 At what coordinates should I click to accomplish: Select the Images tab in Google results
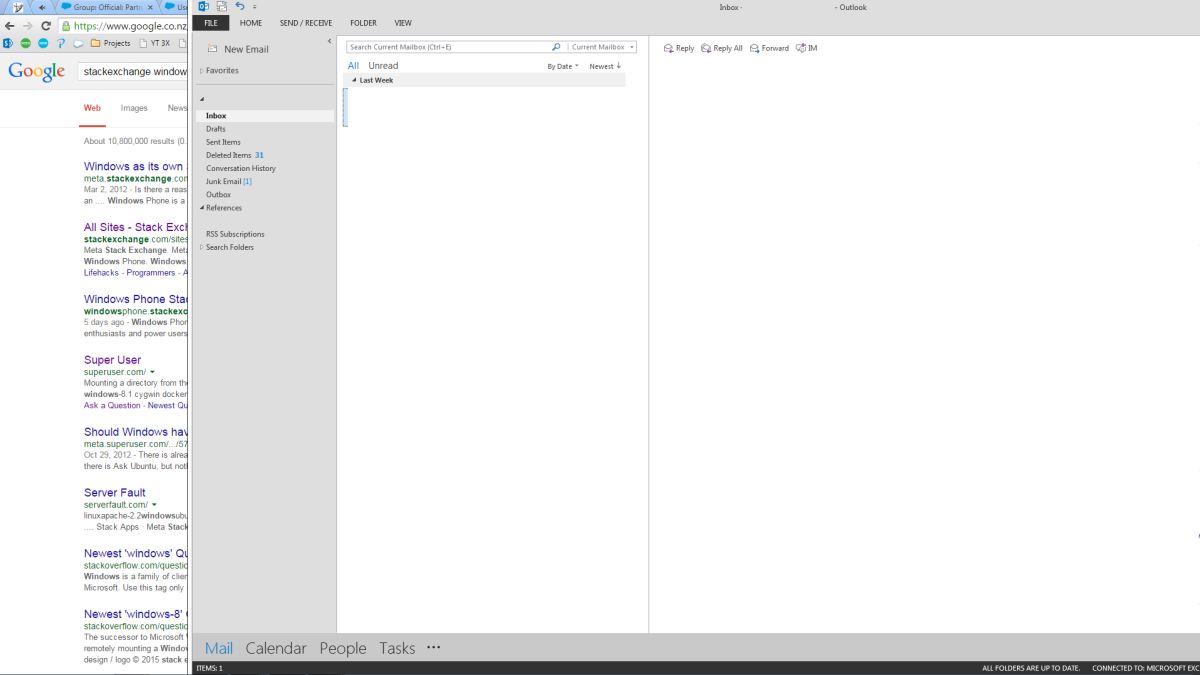(134, 108)
